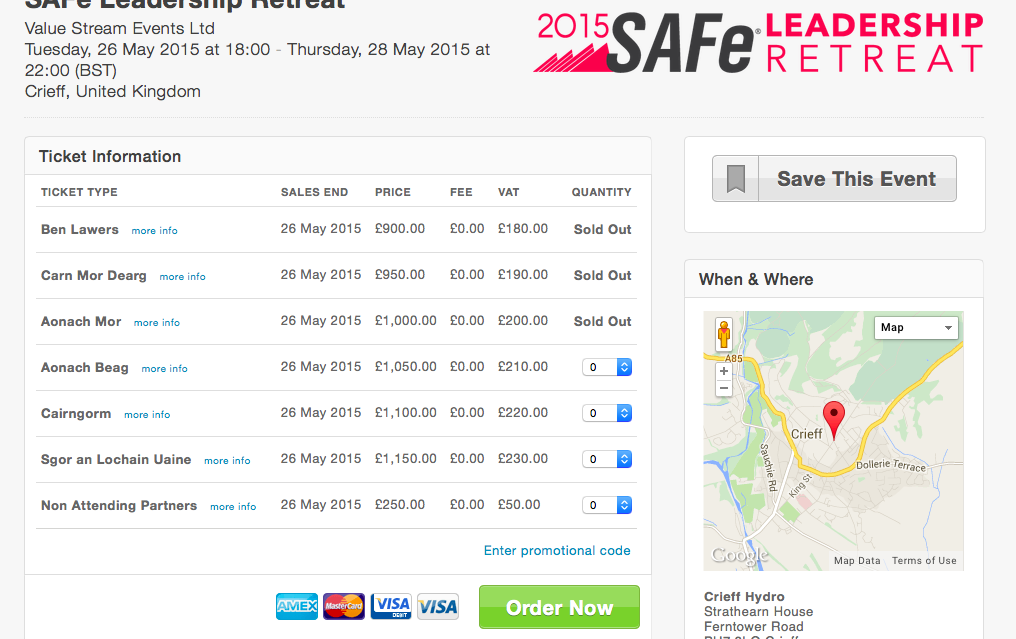Screen dimensions: 1016x639
Task: Click the Ticket Information panel heading
Action: pyautogui.click(x=110, y=157)
